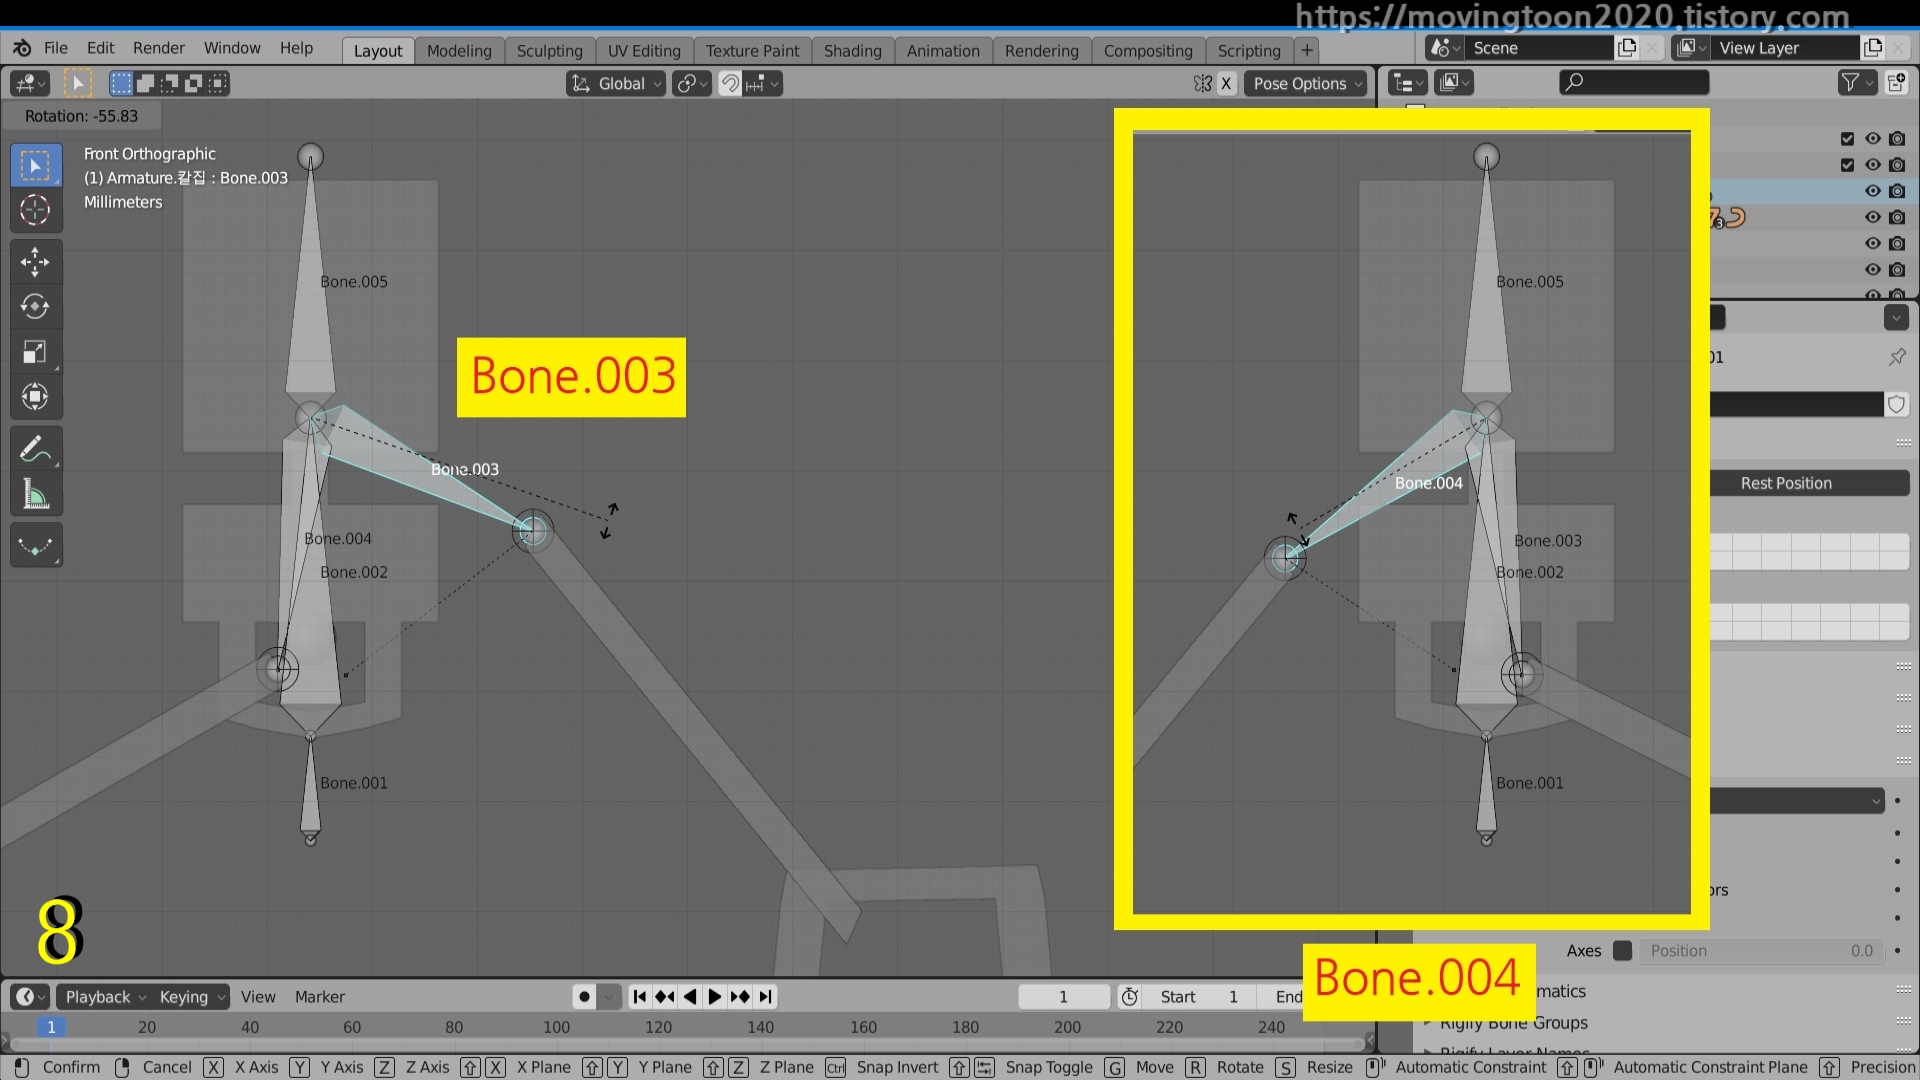Image resolution: width=1920 pixels, height=1080 pixels.
Task: Click New Collection icon in outliner
Action: tap(1896, 83)
